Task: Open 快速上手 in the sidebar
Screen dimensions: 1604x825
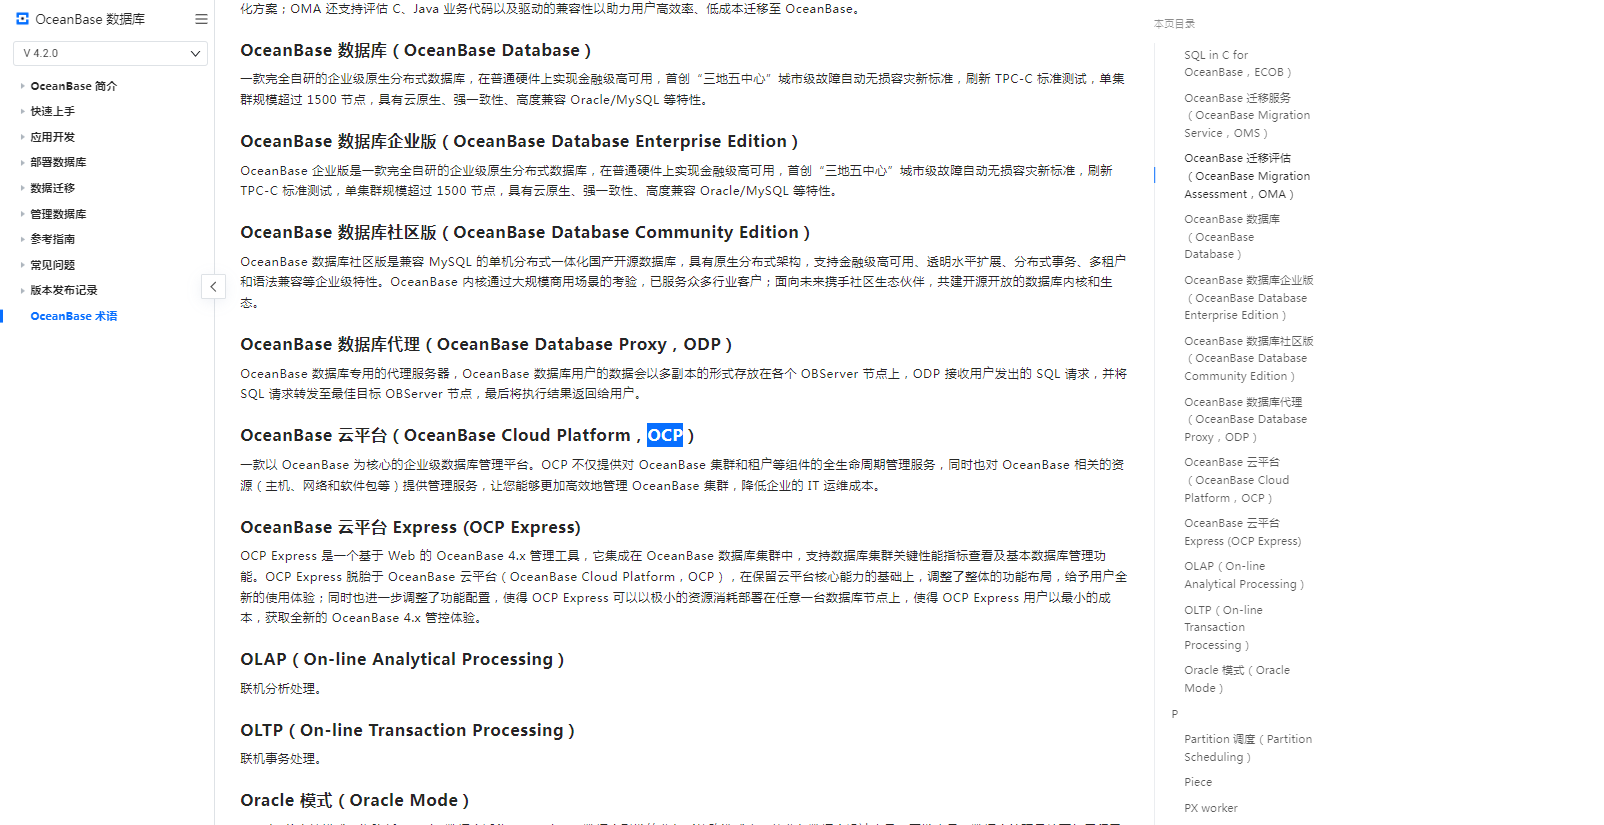Action: pyautogui.click(x=53, y=111)
